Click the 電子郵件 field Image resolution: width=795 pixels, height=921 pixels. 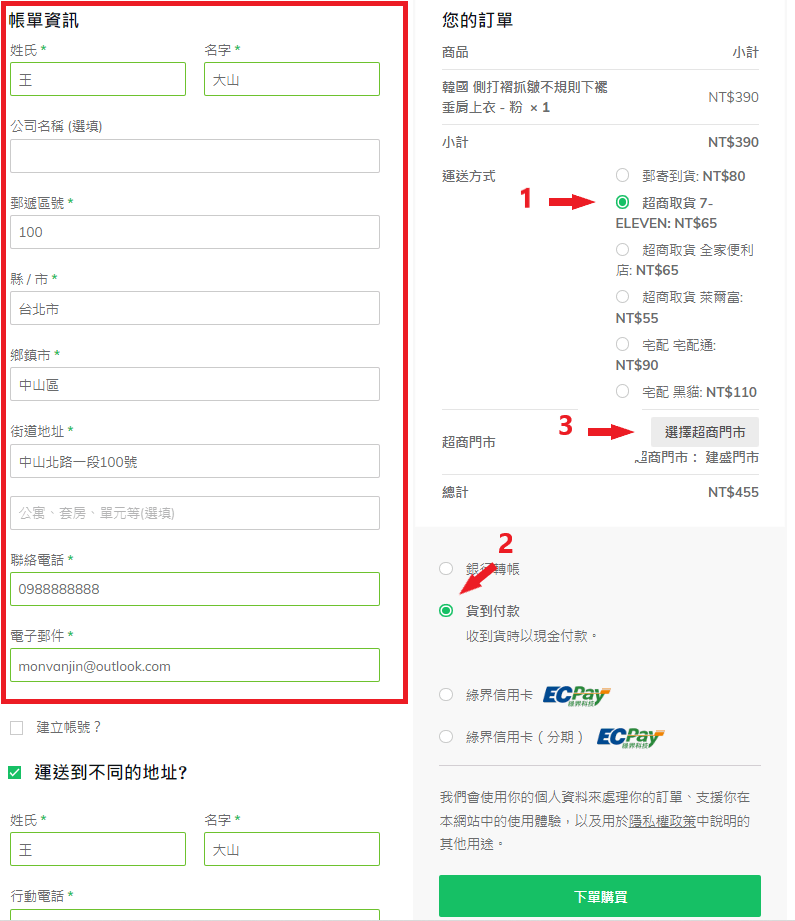click(x=194, y=665)
